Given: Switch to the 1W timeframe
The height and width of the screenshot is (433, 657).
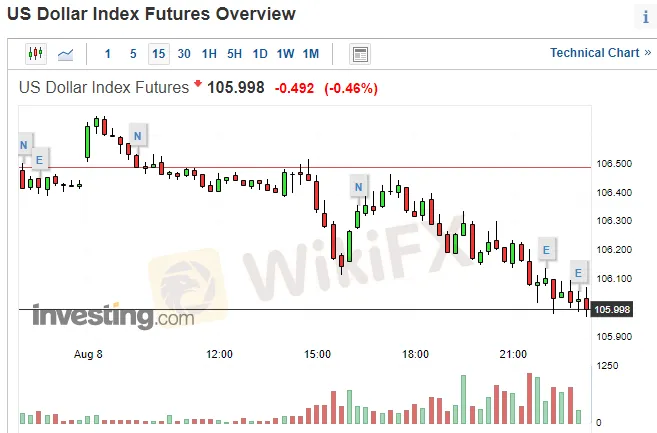Looking at the screenshot, I should [285, 54].
